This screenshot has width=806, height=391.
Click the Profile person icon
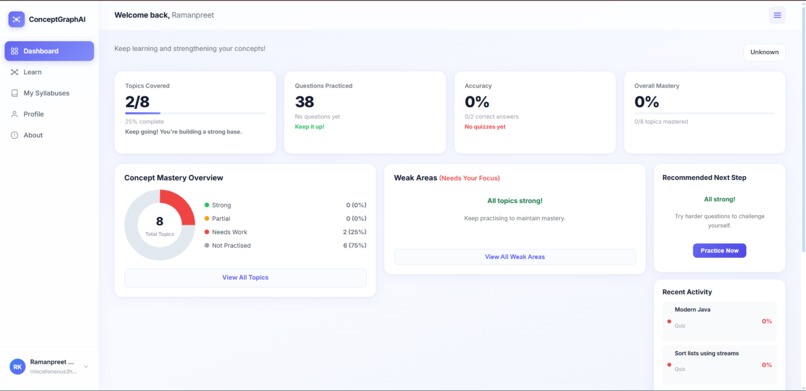(x=14, y=114)
